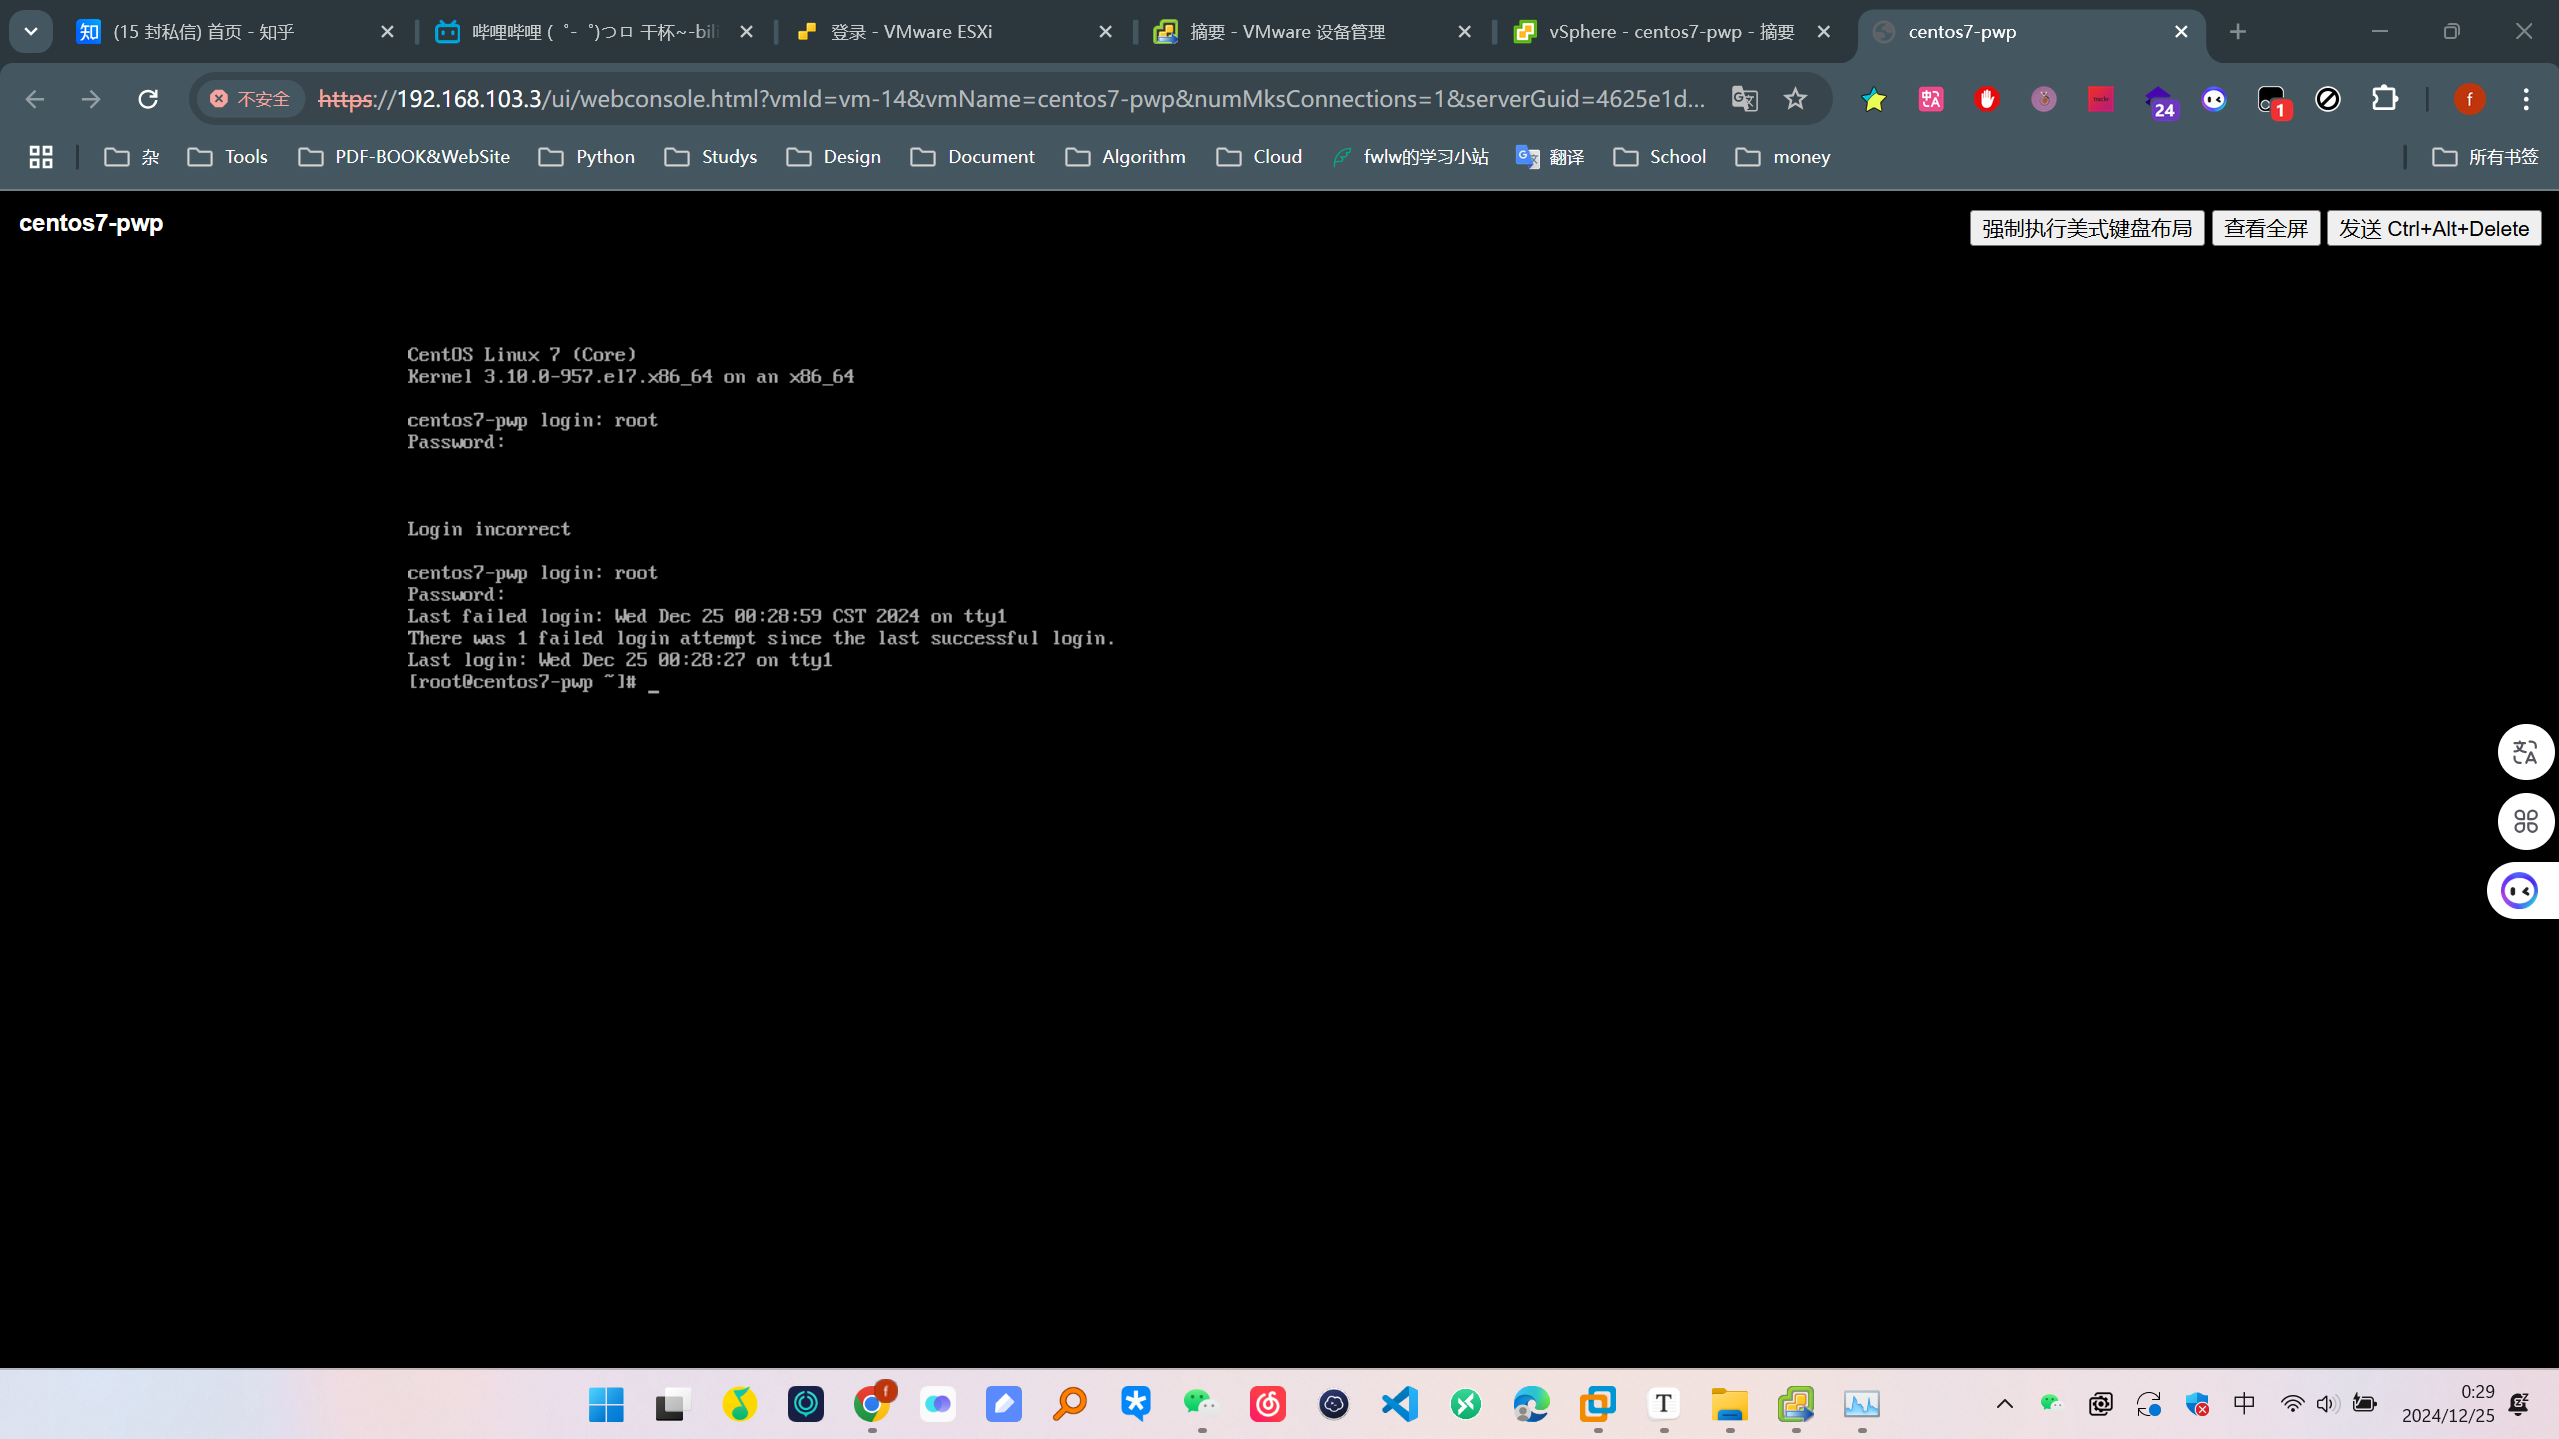Open the translate bookmark
Screen dimensions: 2559x1439
(x=1550, y=157)
